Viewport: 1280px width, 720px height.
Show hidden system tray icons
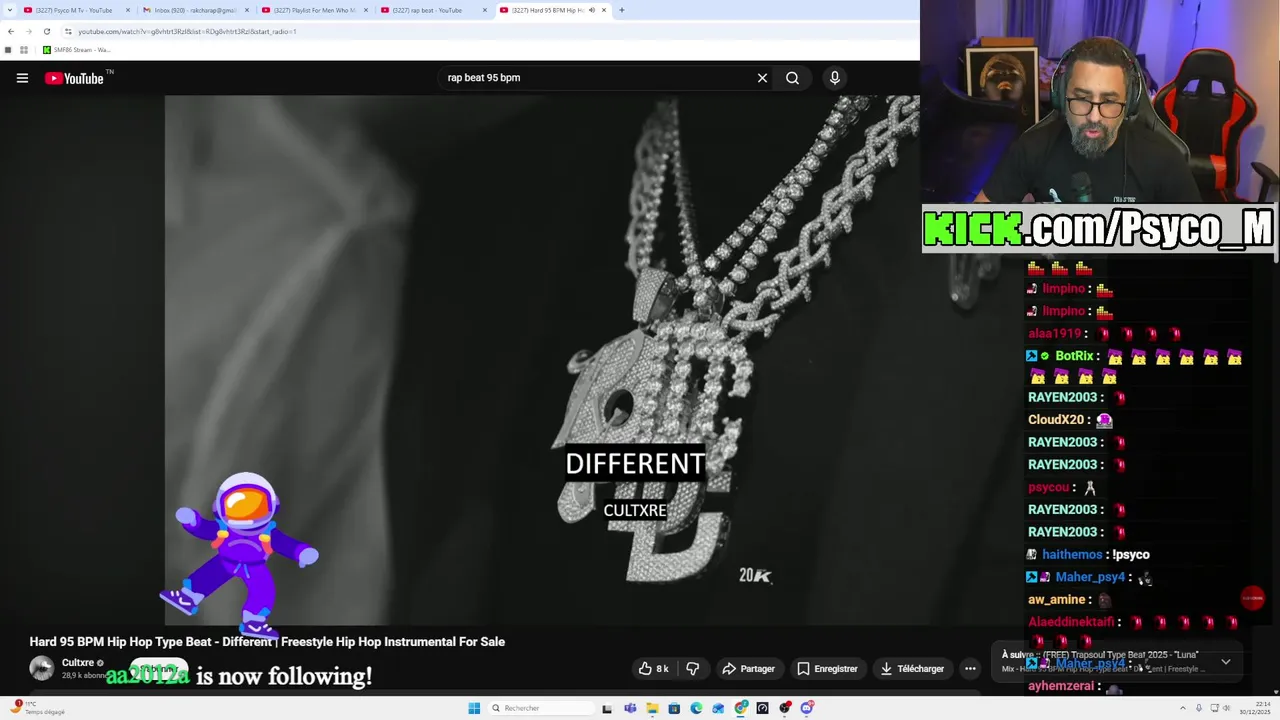click(1183, 708)
